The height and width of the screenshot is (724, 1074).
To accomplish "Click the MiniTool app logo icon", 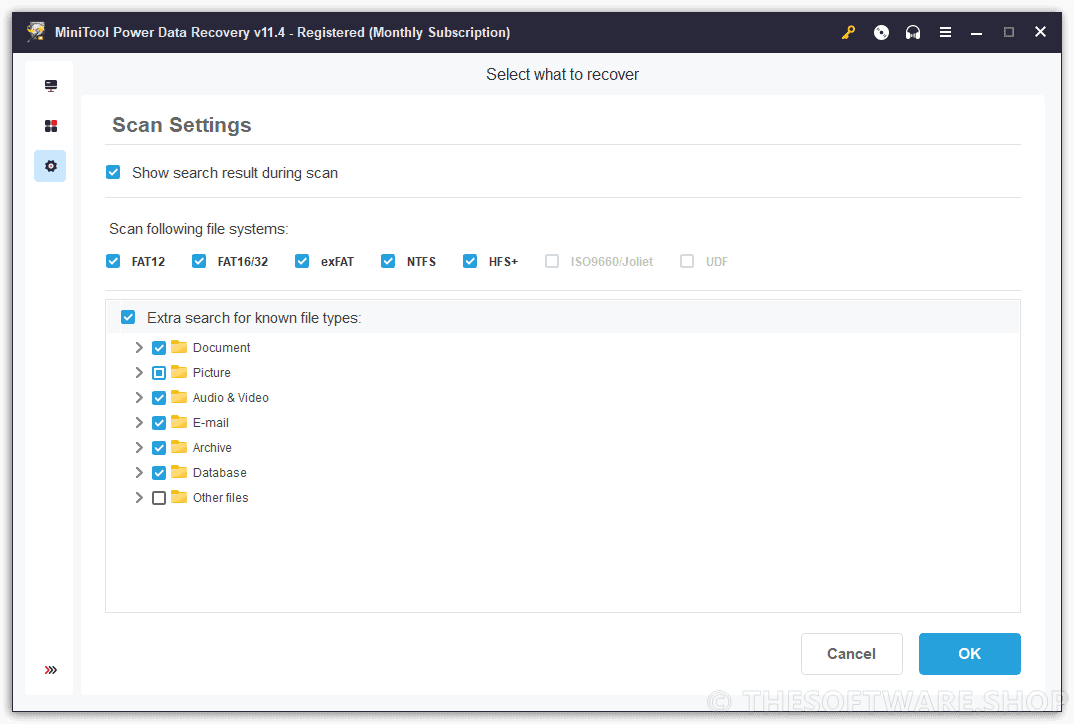I will coord(36,32).
